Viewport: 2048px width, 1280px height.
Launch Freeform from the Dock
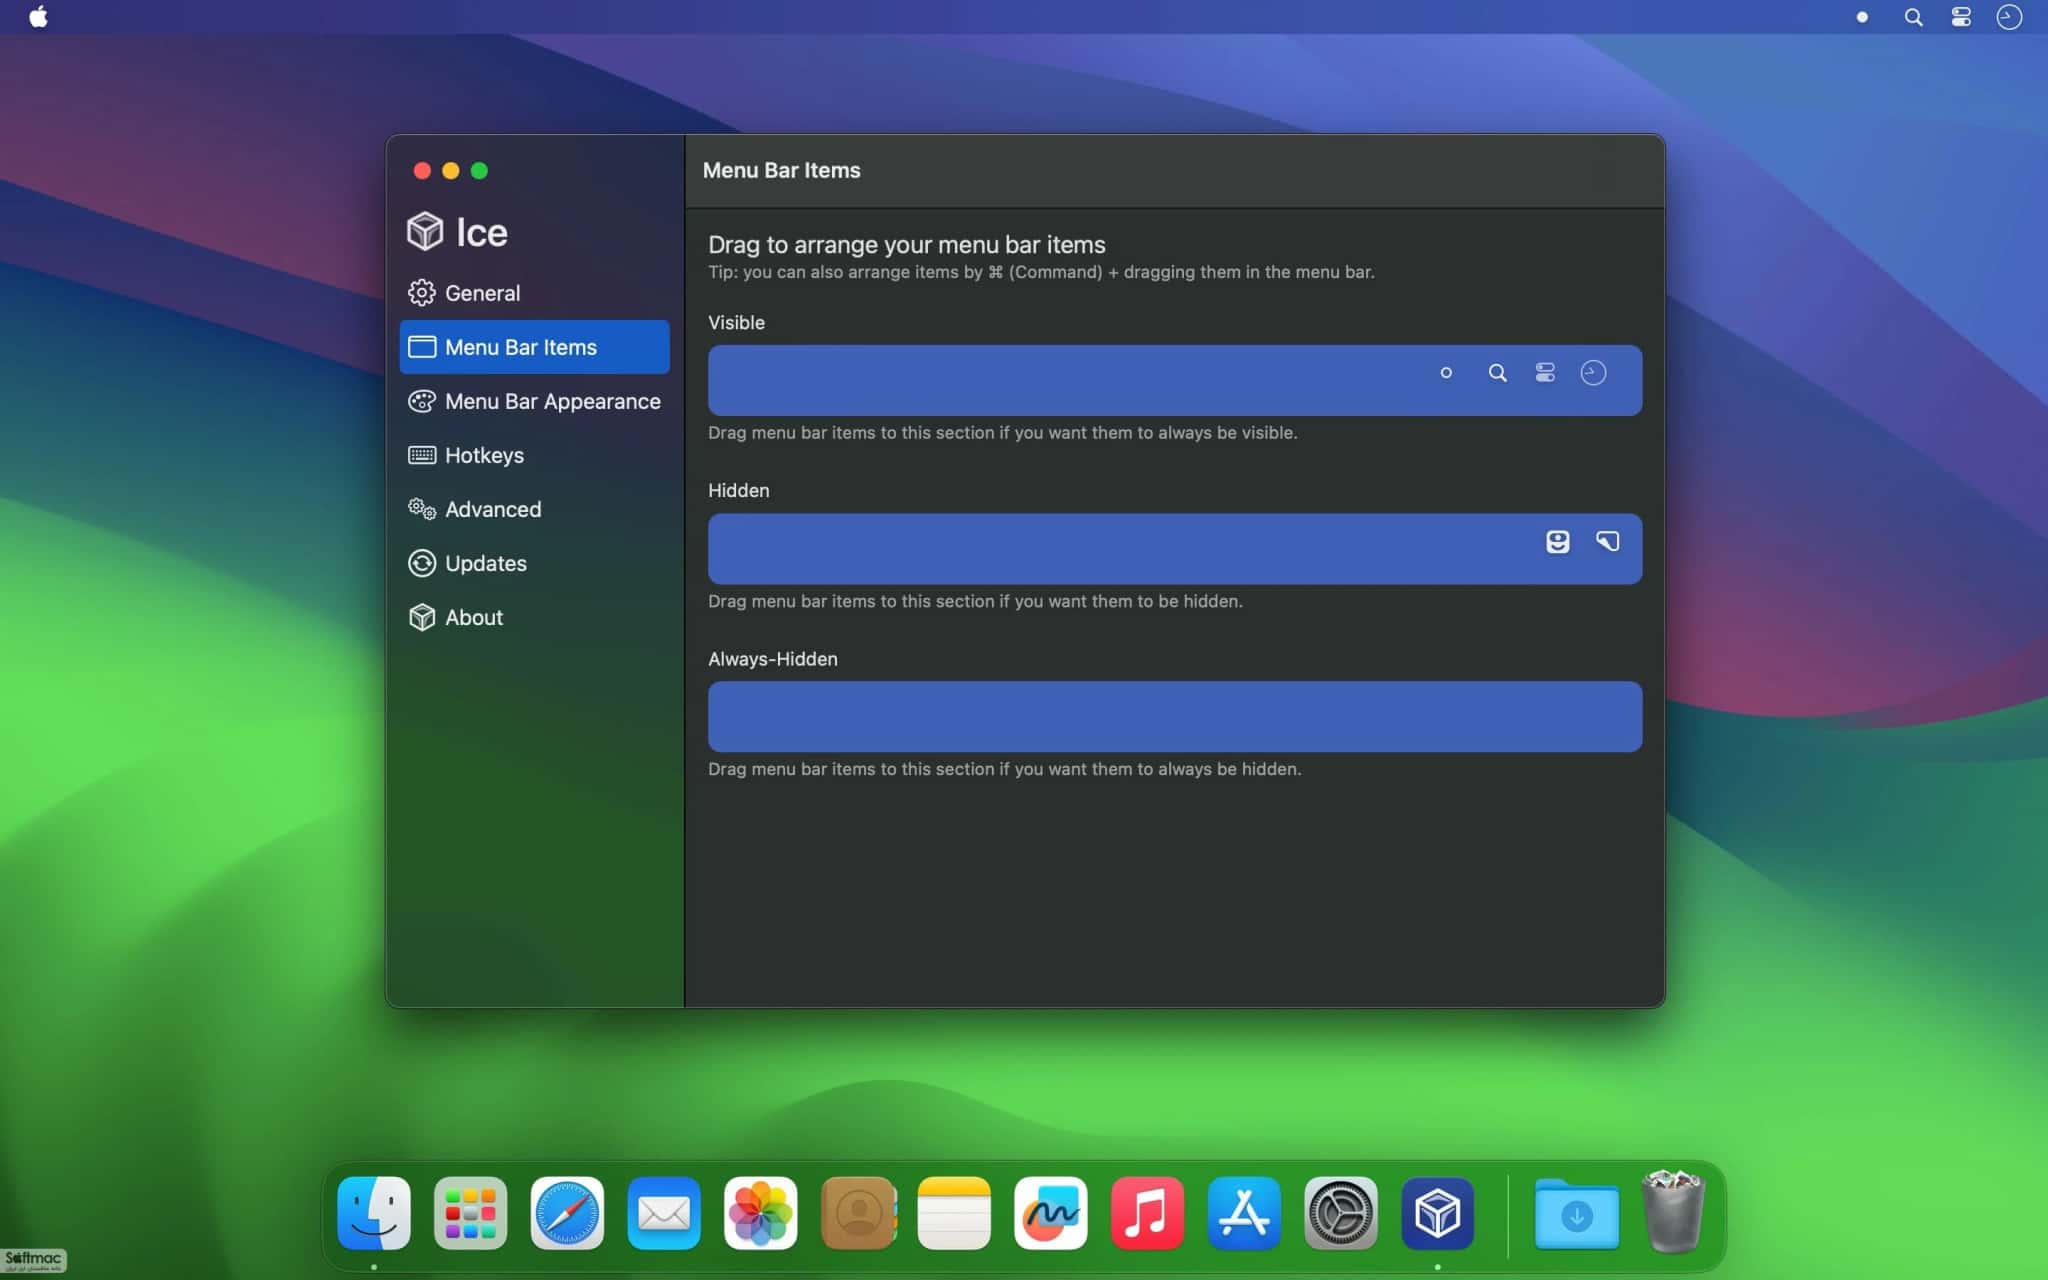[1050, 1213]
